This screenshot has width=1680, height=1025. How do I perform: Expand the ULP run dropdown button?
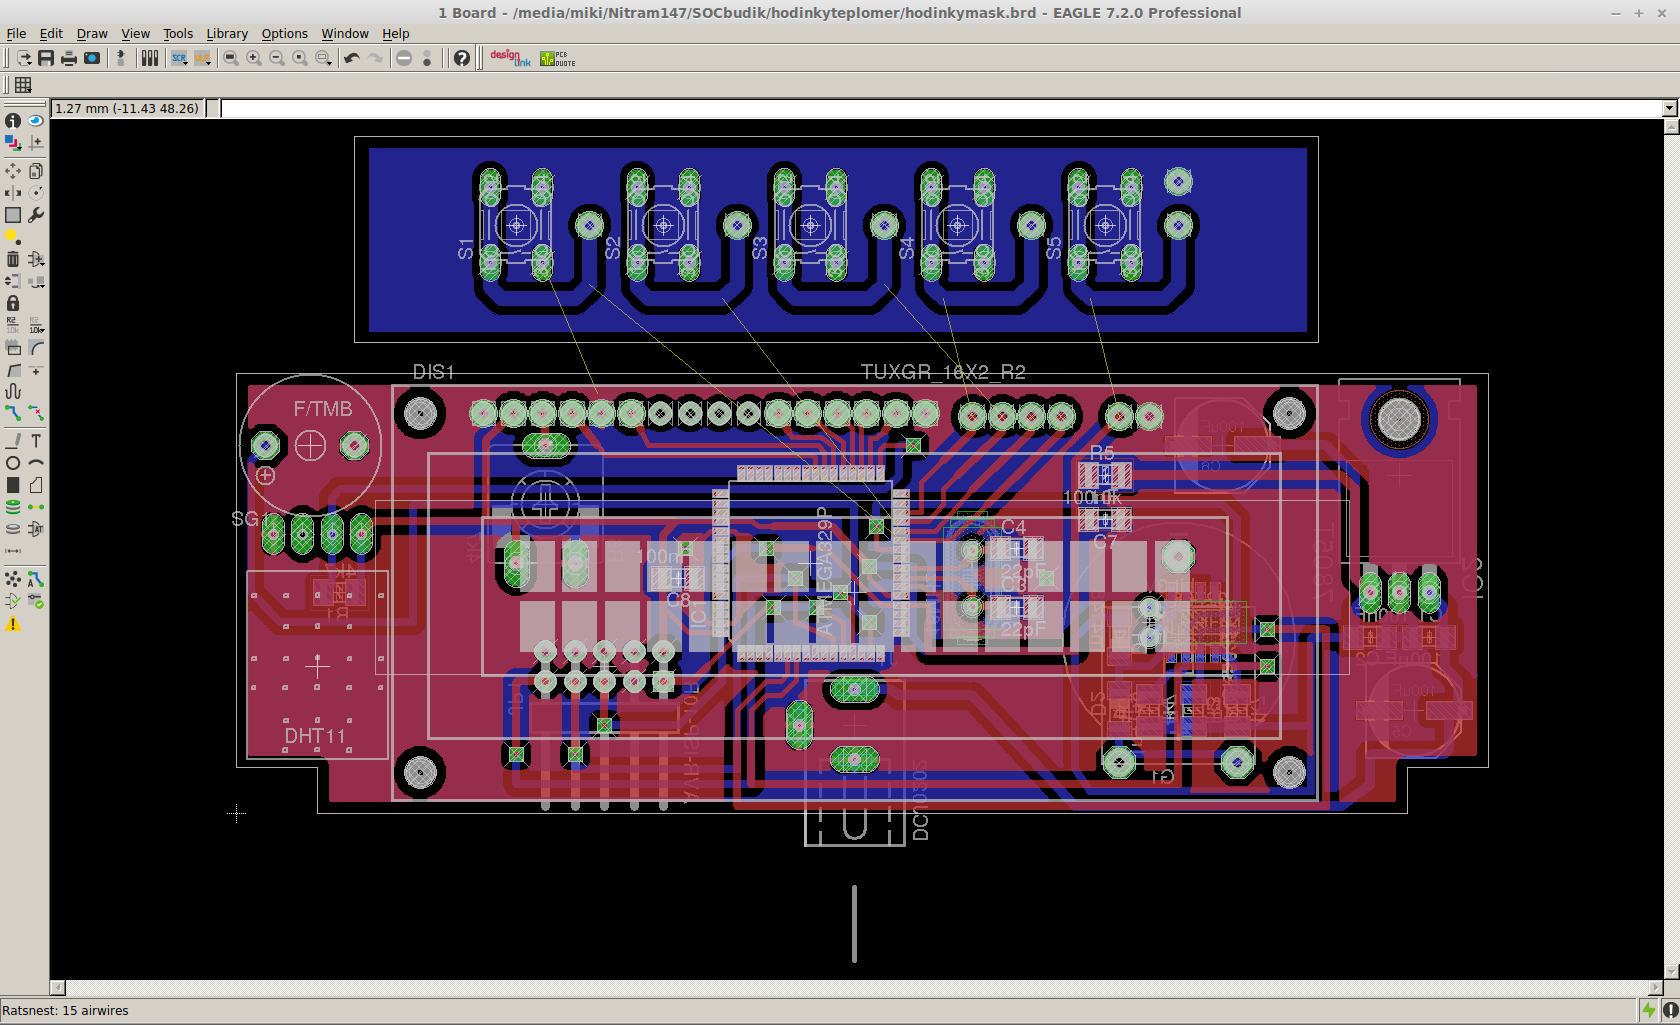tap(202, 58)
